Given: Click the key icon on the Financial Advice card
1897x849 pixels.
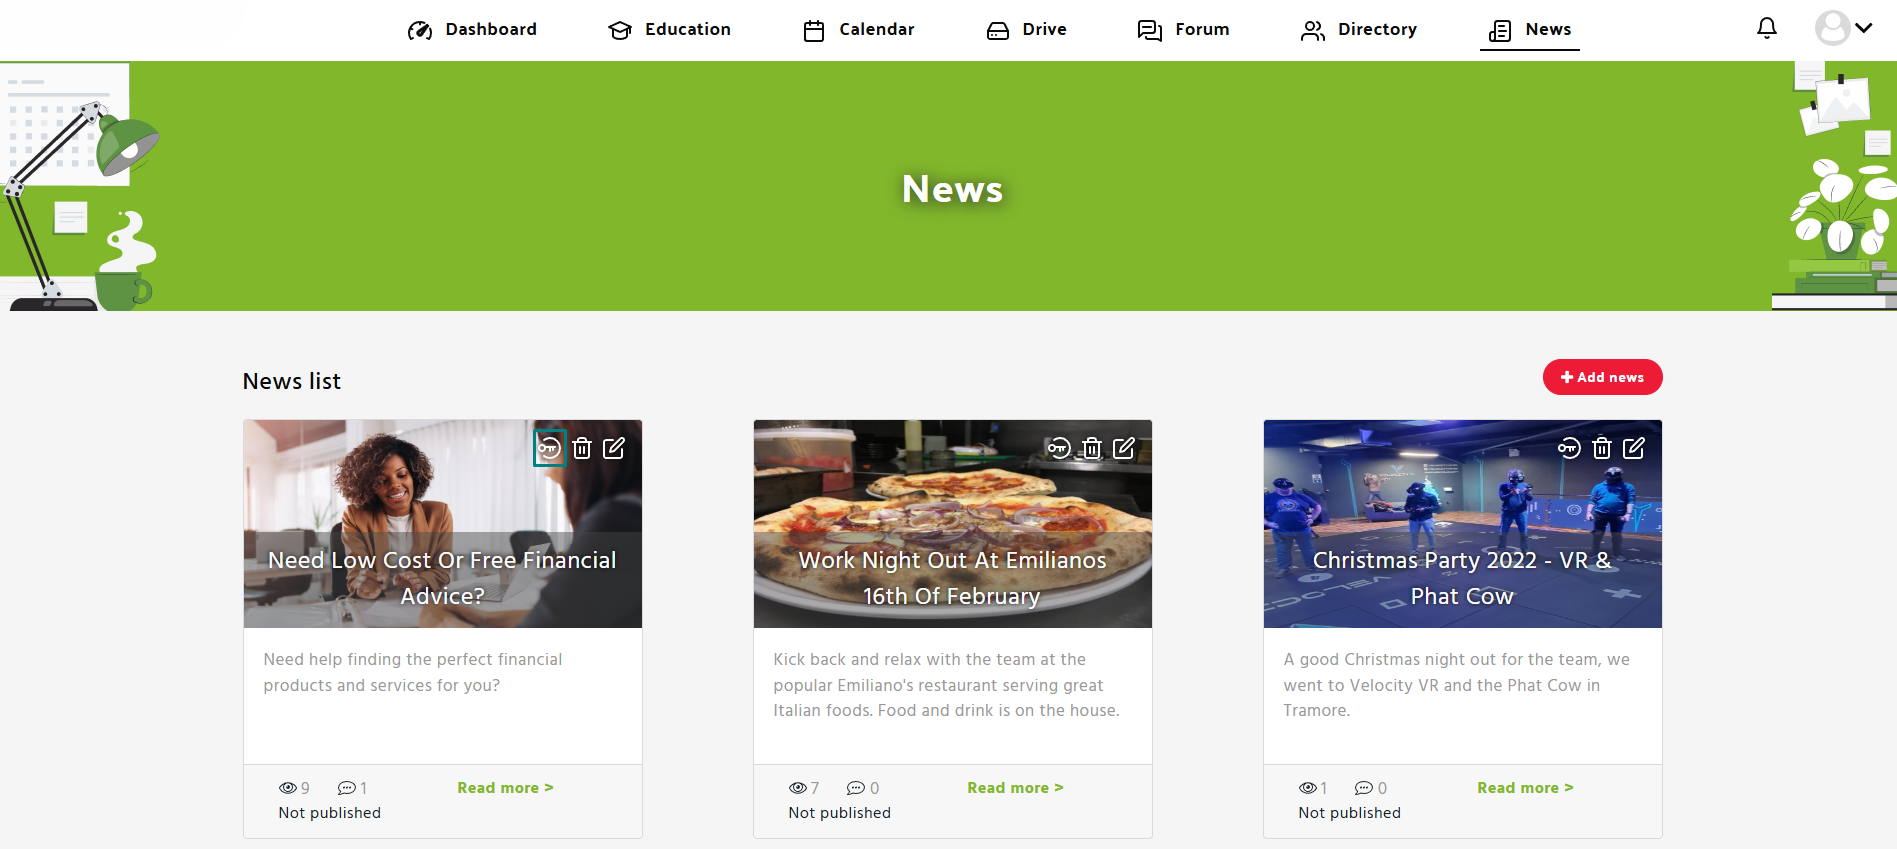Looking at the screenshot, I should click(549, 448).
